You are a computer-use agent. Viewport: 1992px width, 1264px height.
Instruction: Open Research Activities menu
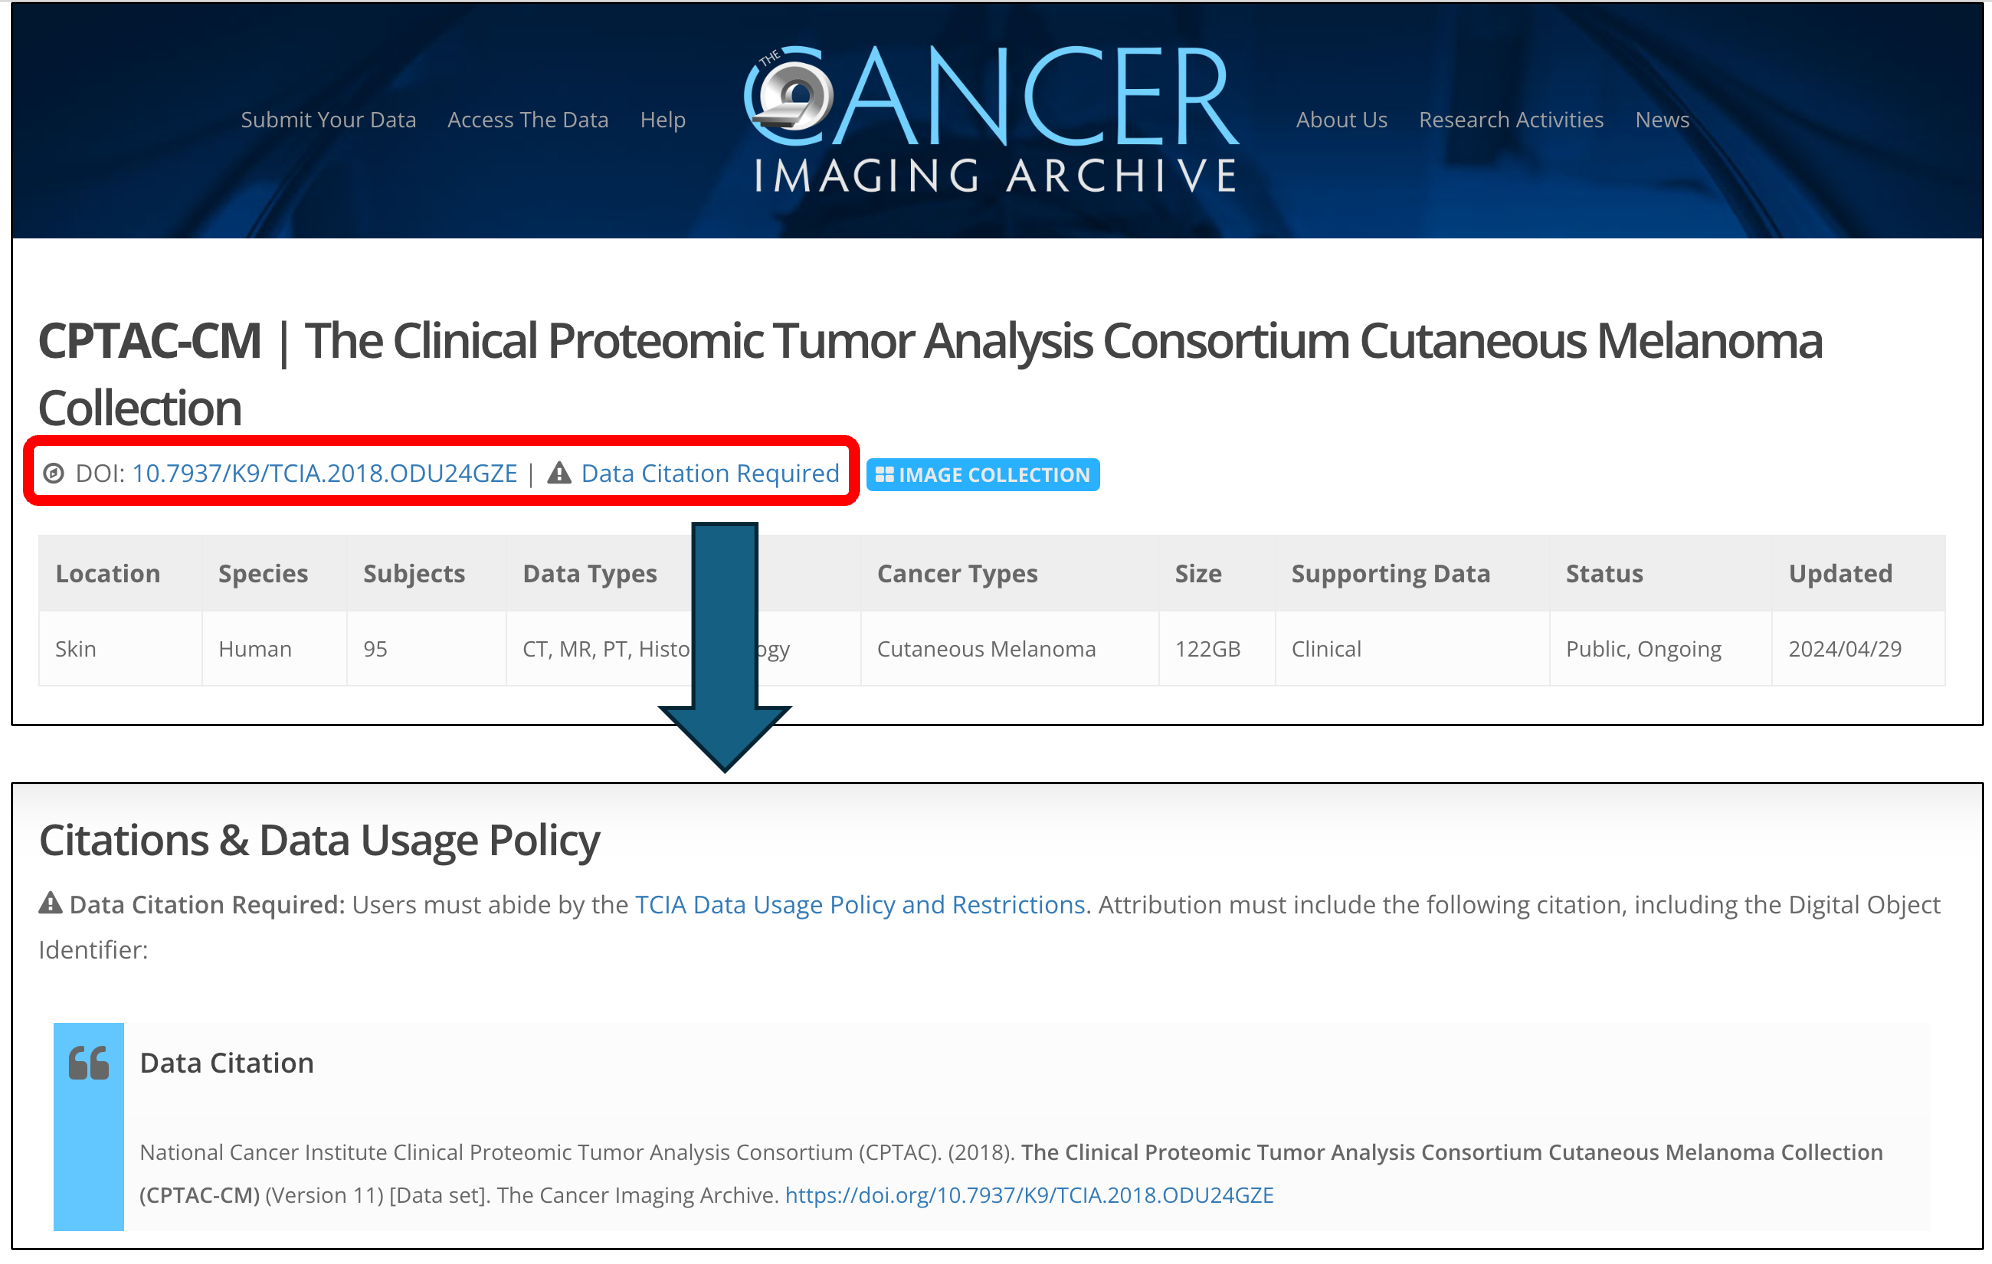click(x=1510, y=120)
